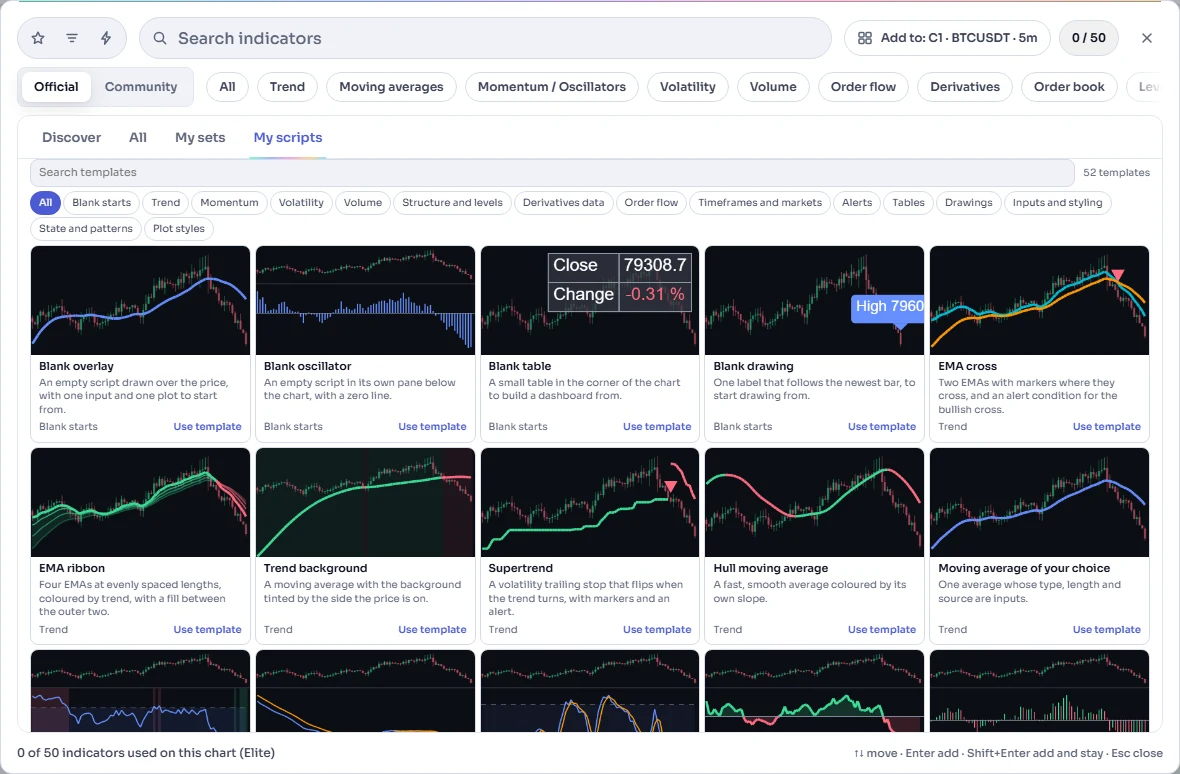The width and height of the screenshot is (1180, 774).
Task: Use template for Blank overlay
Action: [208, 426]
